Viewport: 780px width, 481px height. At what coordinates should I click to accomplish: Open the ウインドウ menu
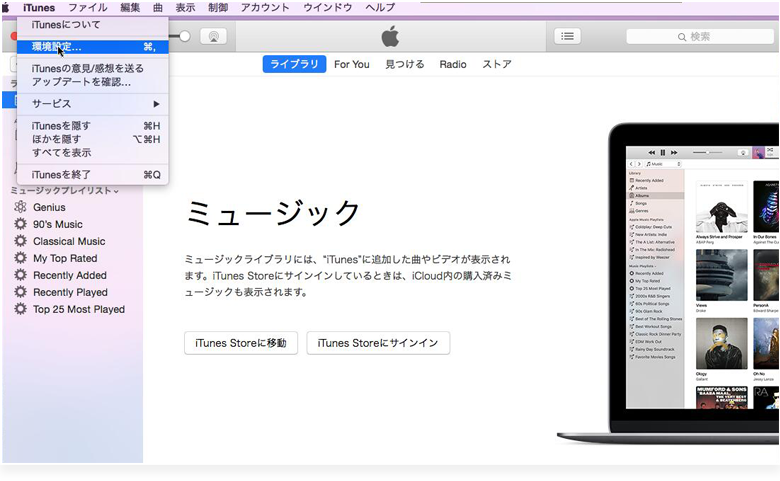click(328, 7)
